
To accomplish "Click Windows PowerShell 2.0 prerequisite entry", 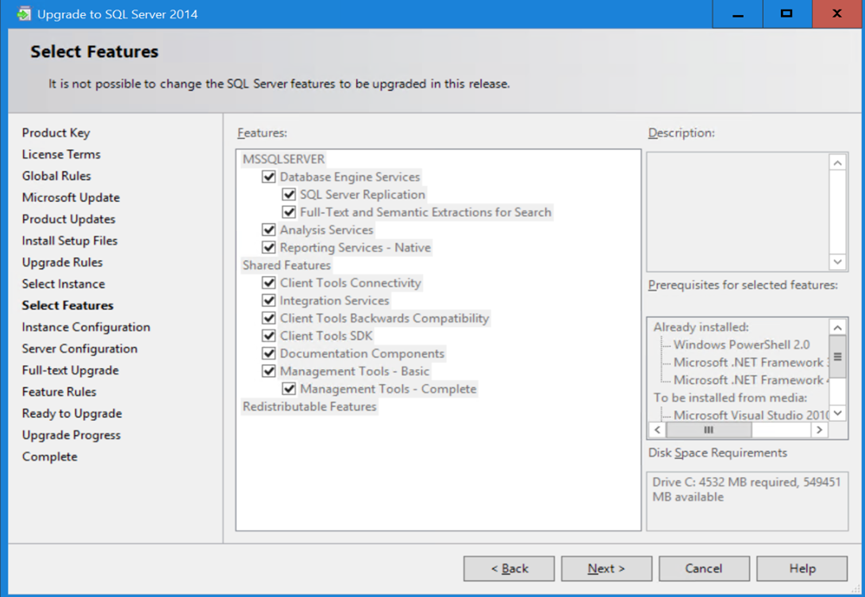I will tap(741, 345).
